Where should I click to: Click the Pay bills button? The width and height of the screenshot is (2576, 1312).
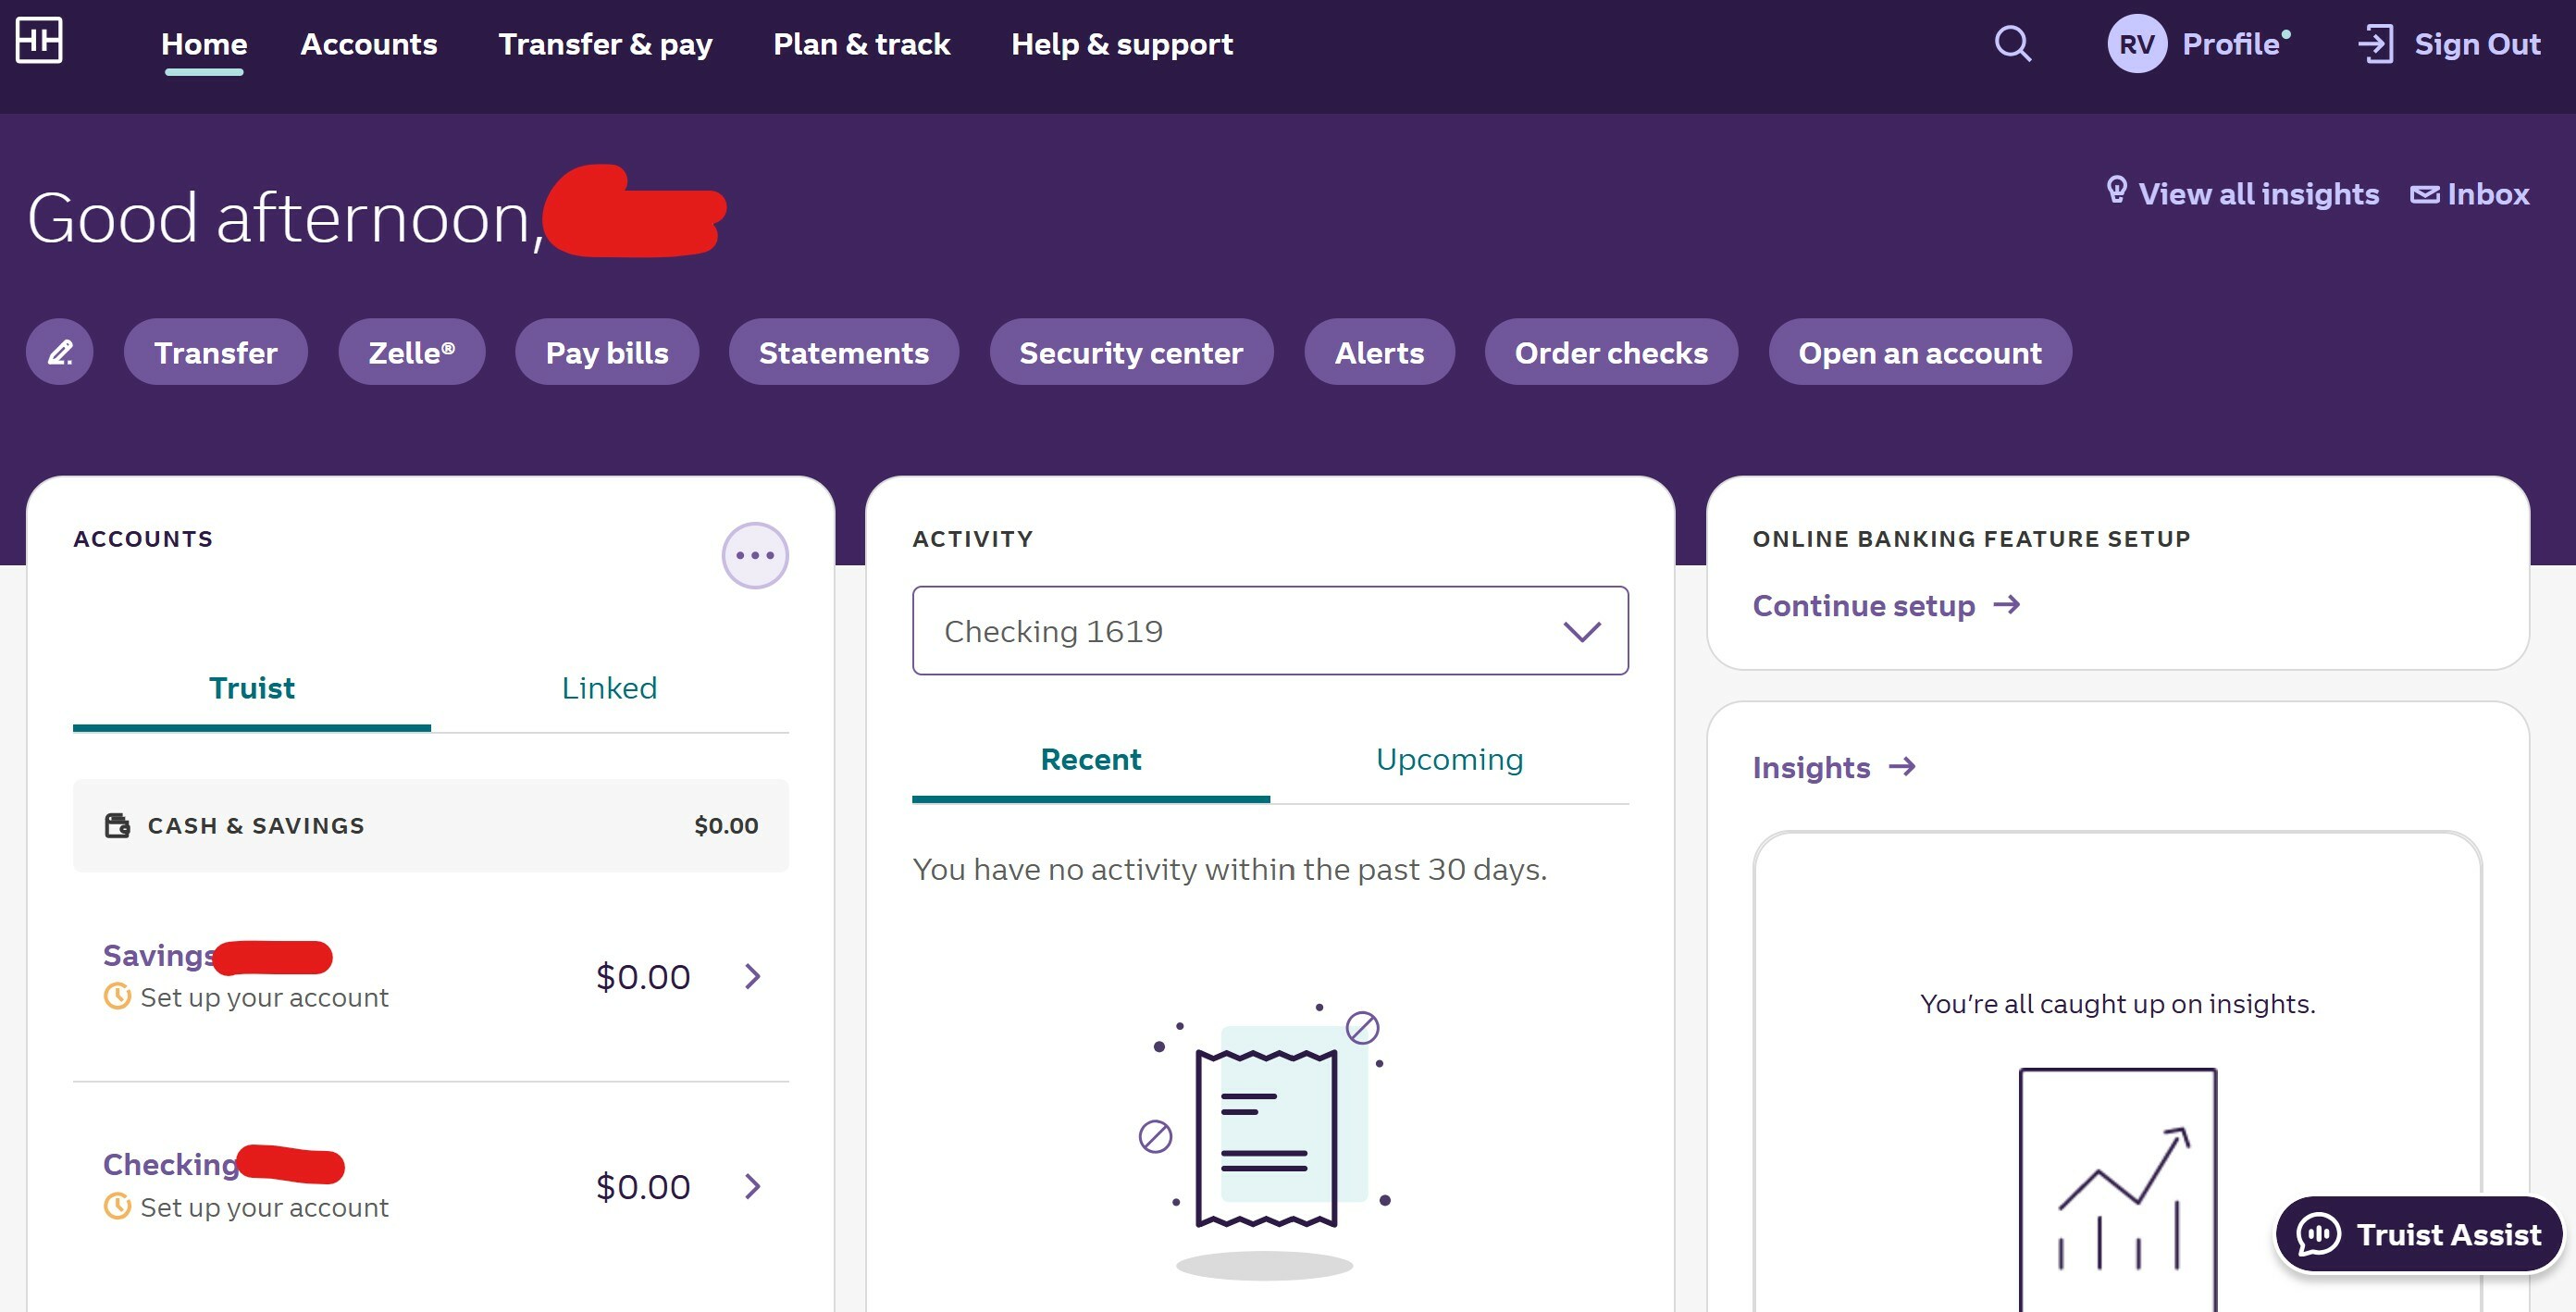pos(607,352)
